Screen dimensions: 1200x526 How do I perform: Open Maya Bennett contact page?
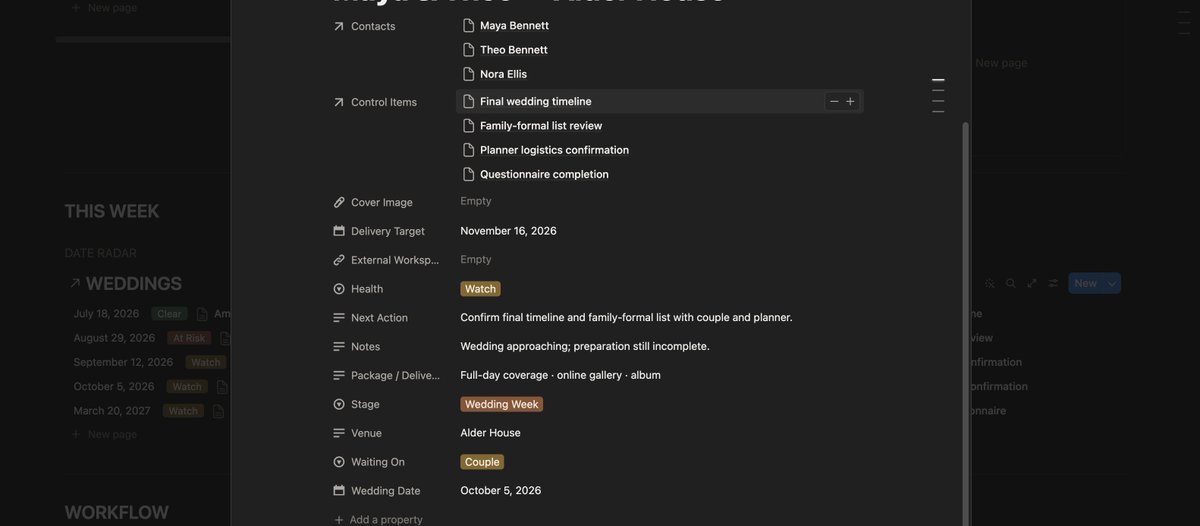[514, 25]
